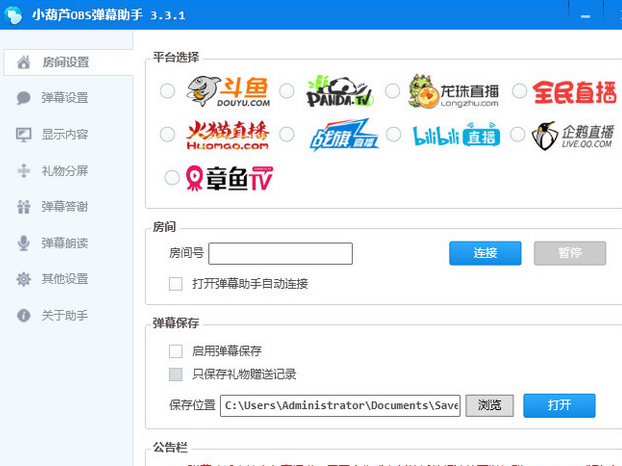Screen dimensions: 622x466
Task: Click the microphone icon beside 弹幕朗读
Action: click(x=23, y=243)
